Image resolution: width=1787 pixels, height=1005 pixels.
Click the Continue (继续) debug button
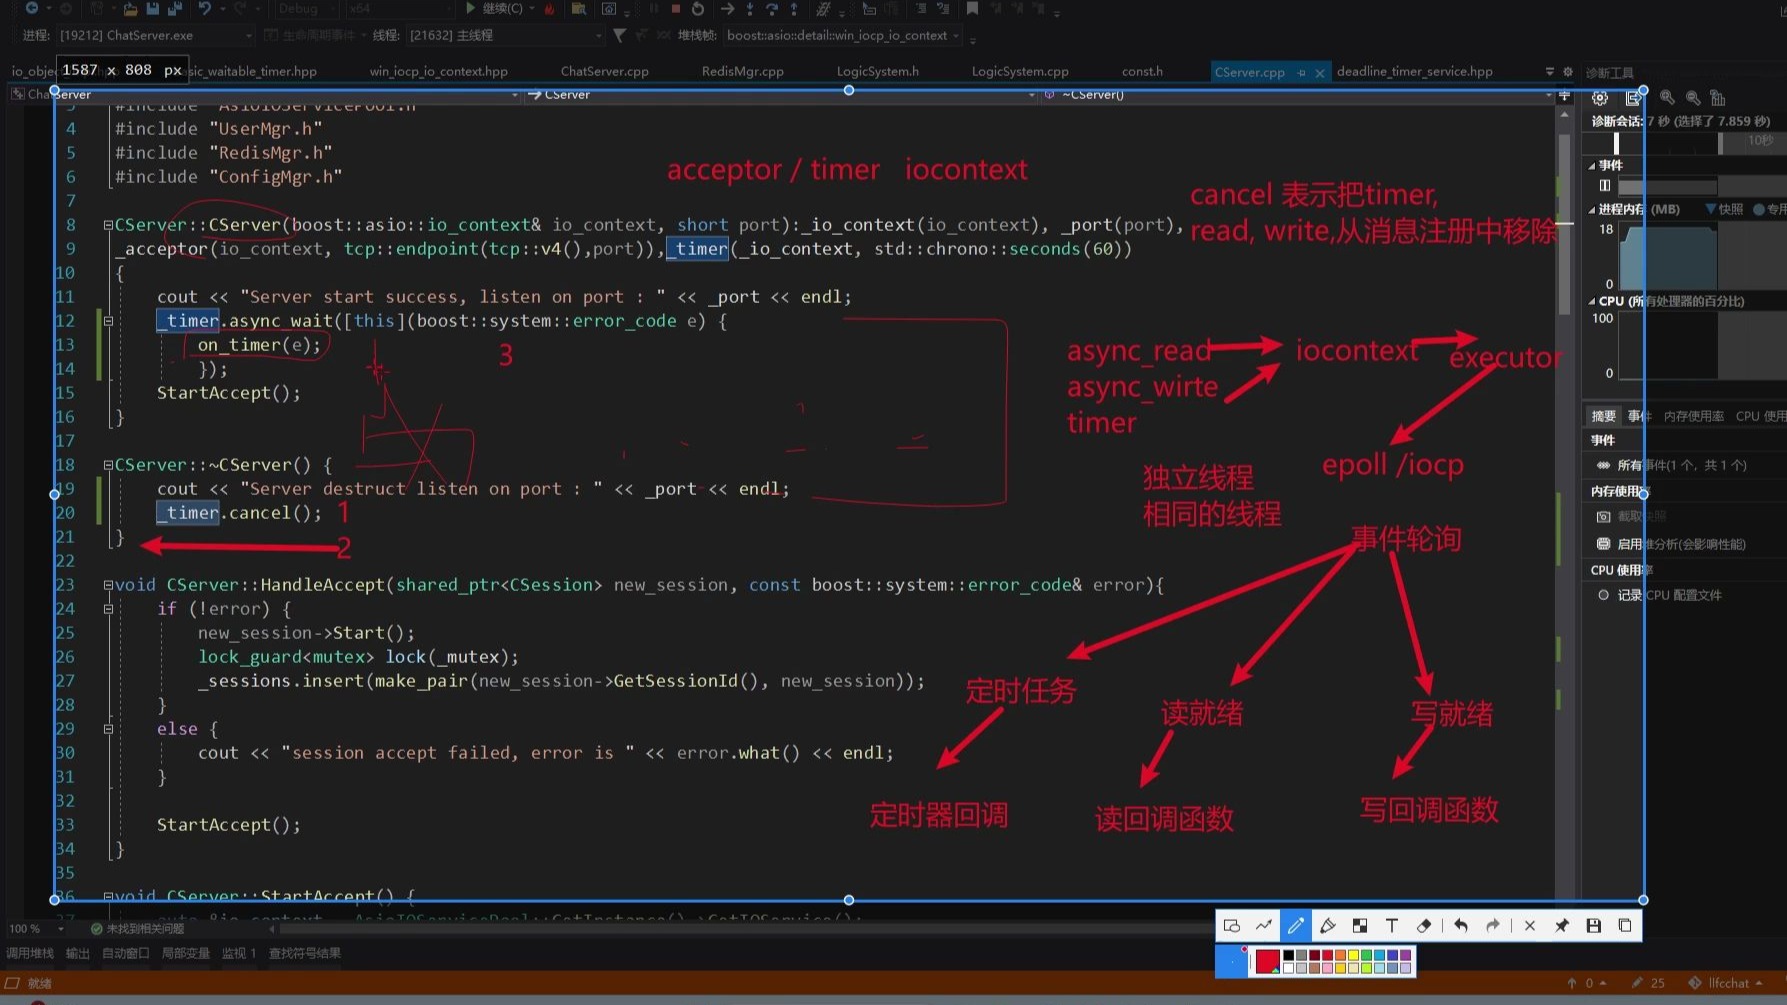click(495, 9)
